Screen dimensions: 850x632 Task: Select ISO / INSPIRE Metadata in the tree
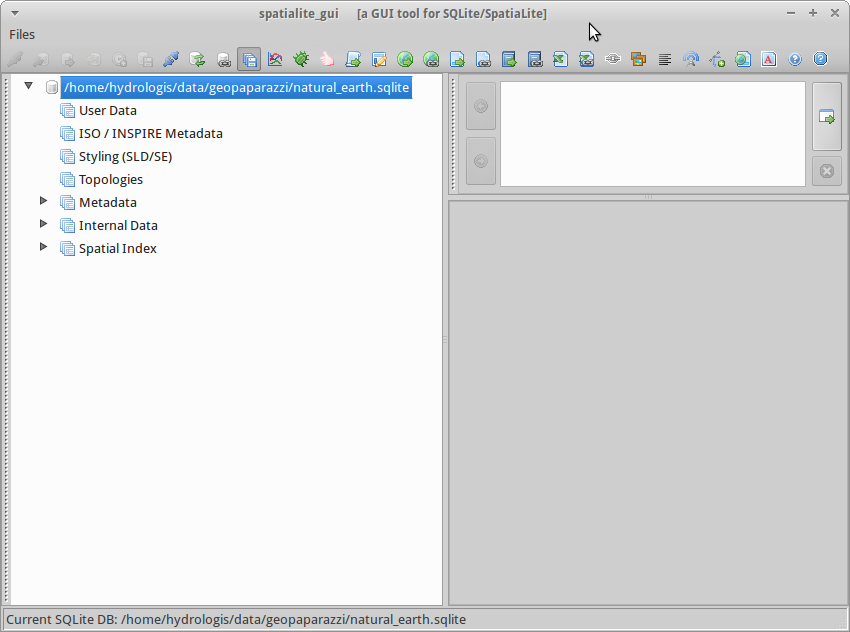(151, 133)
